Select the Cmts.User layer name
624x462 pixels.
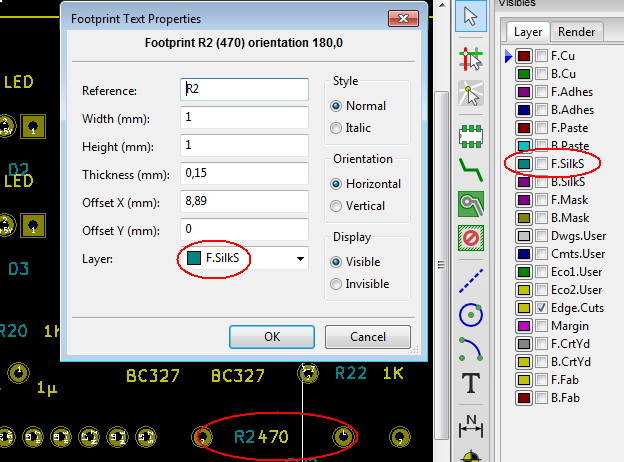tap(578, 254)
